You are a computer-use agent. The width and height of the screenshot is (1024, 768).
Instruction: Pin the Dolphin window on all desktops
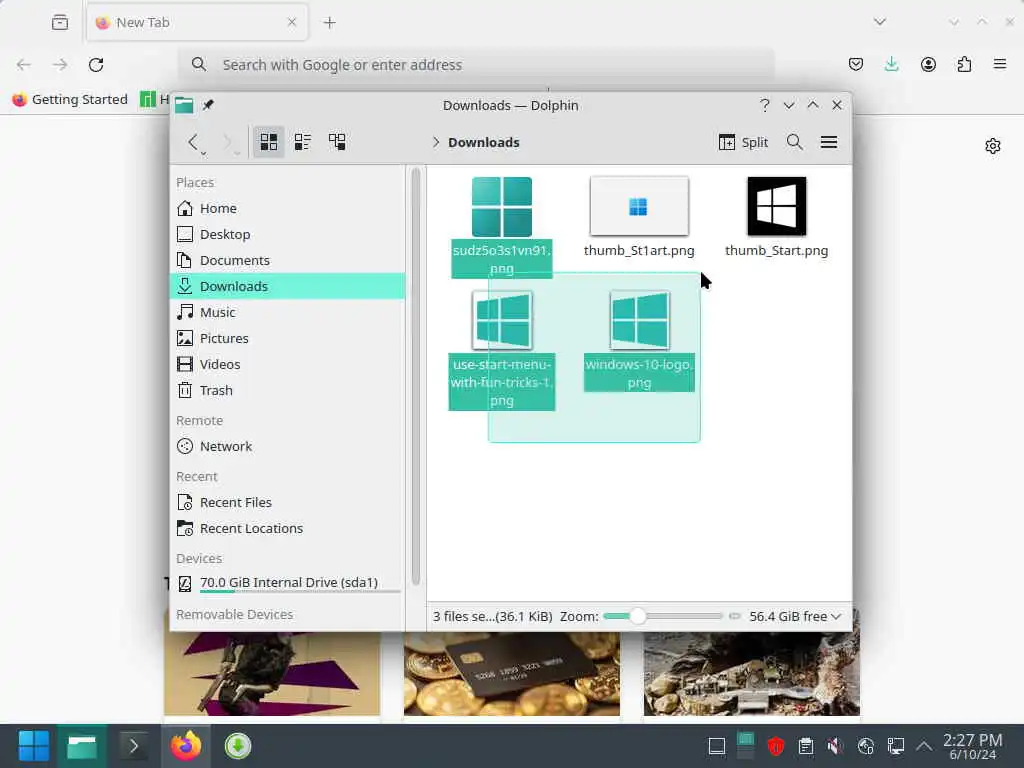pos(208,105)
